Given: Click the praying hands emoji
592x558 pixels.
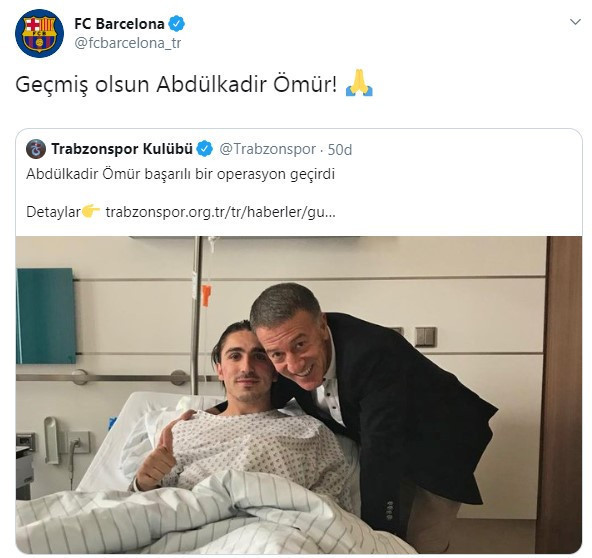Looking at the screenshot, I should [x=359, y=83].
